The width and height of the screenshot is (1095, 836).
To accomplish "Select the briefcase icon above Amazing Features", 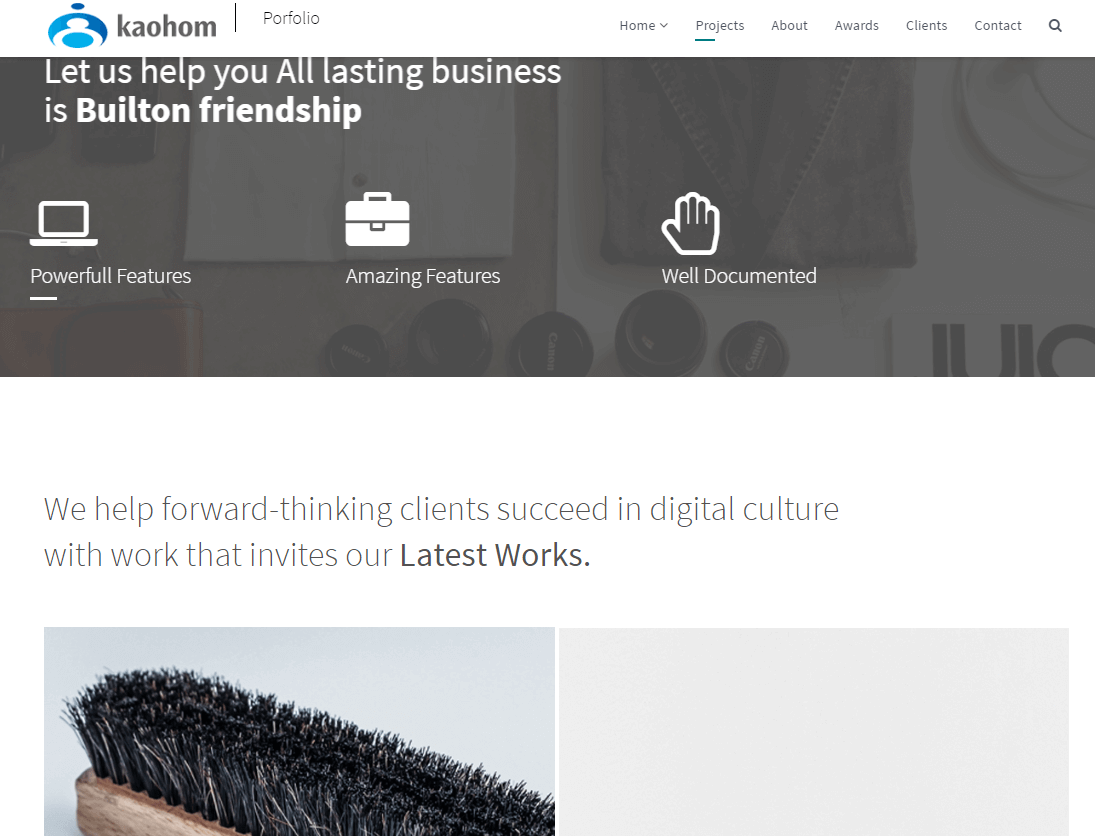I will [377, 219].
